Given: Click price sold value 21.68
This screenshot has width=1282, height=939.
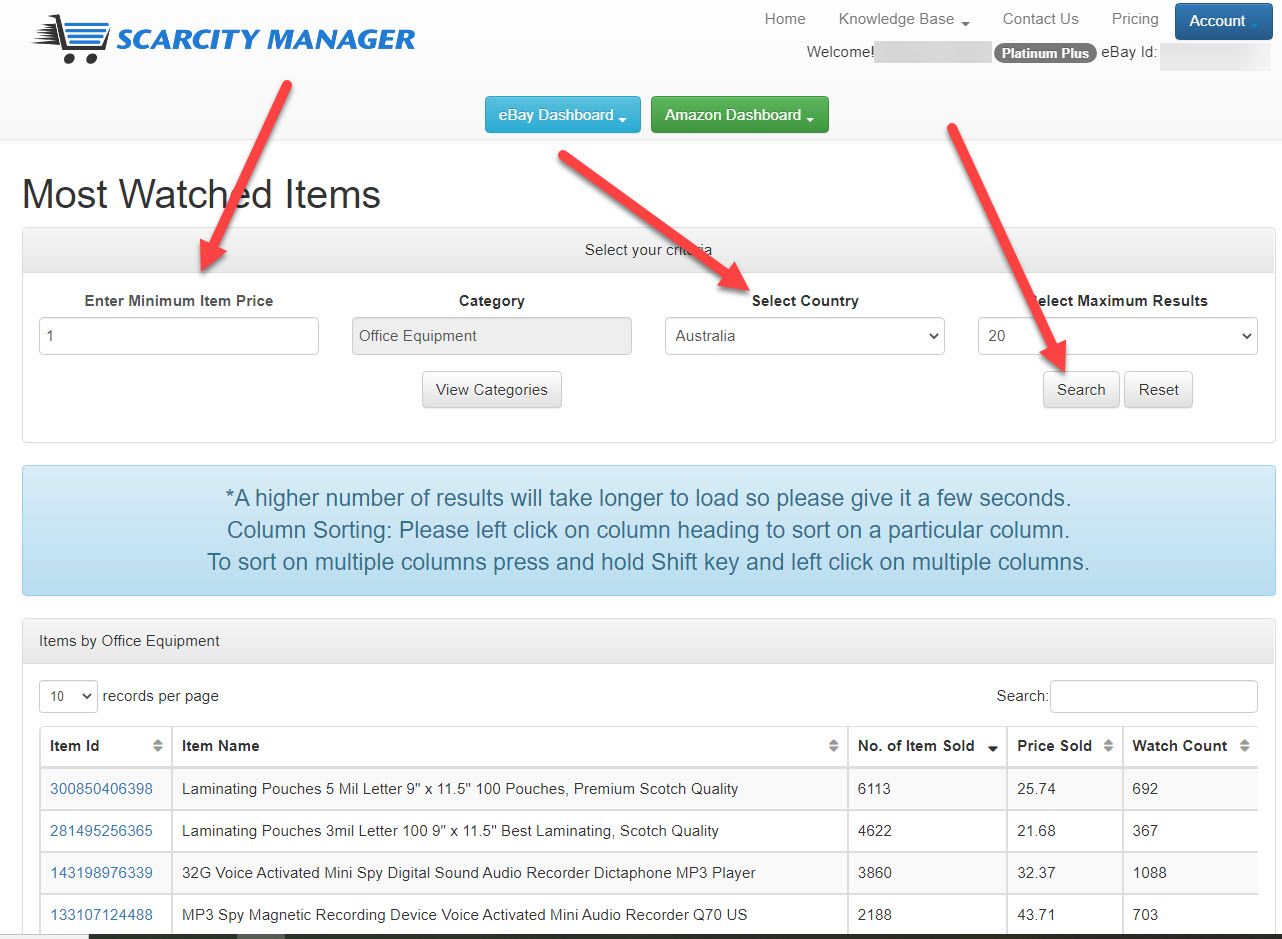Looking at the screenshot, I should (1036, 831).
